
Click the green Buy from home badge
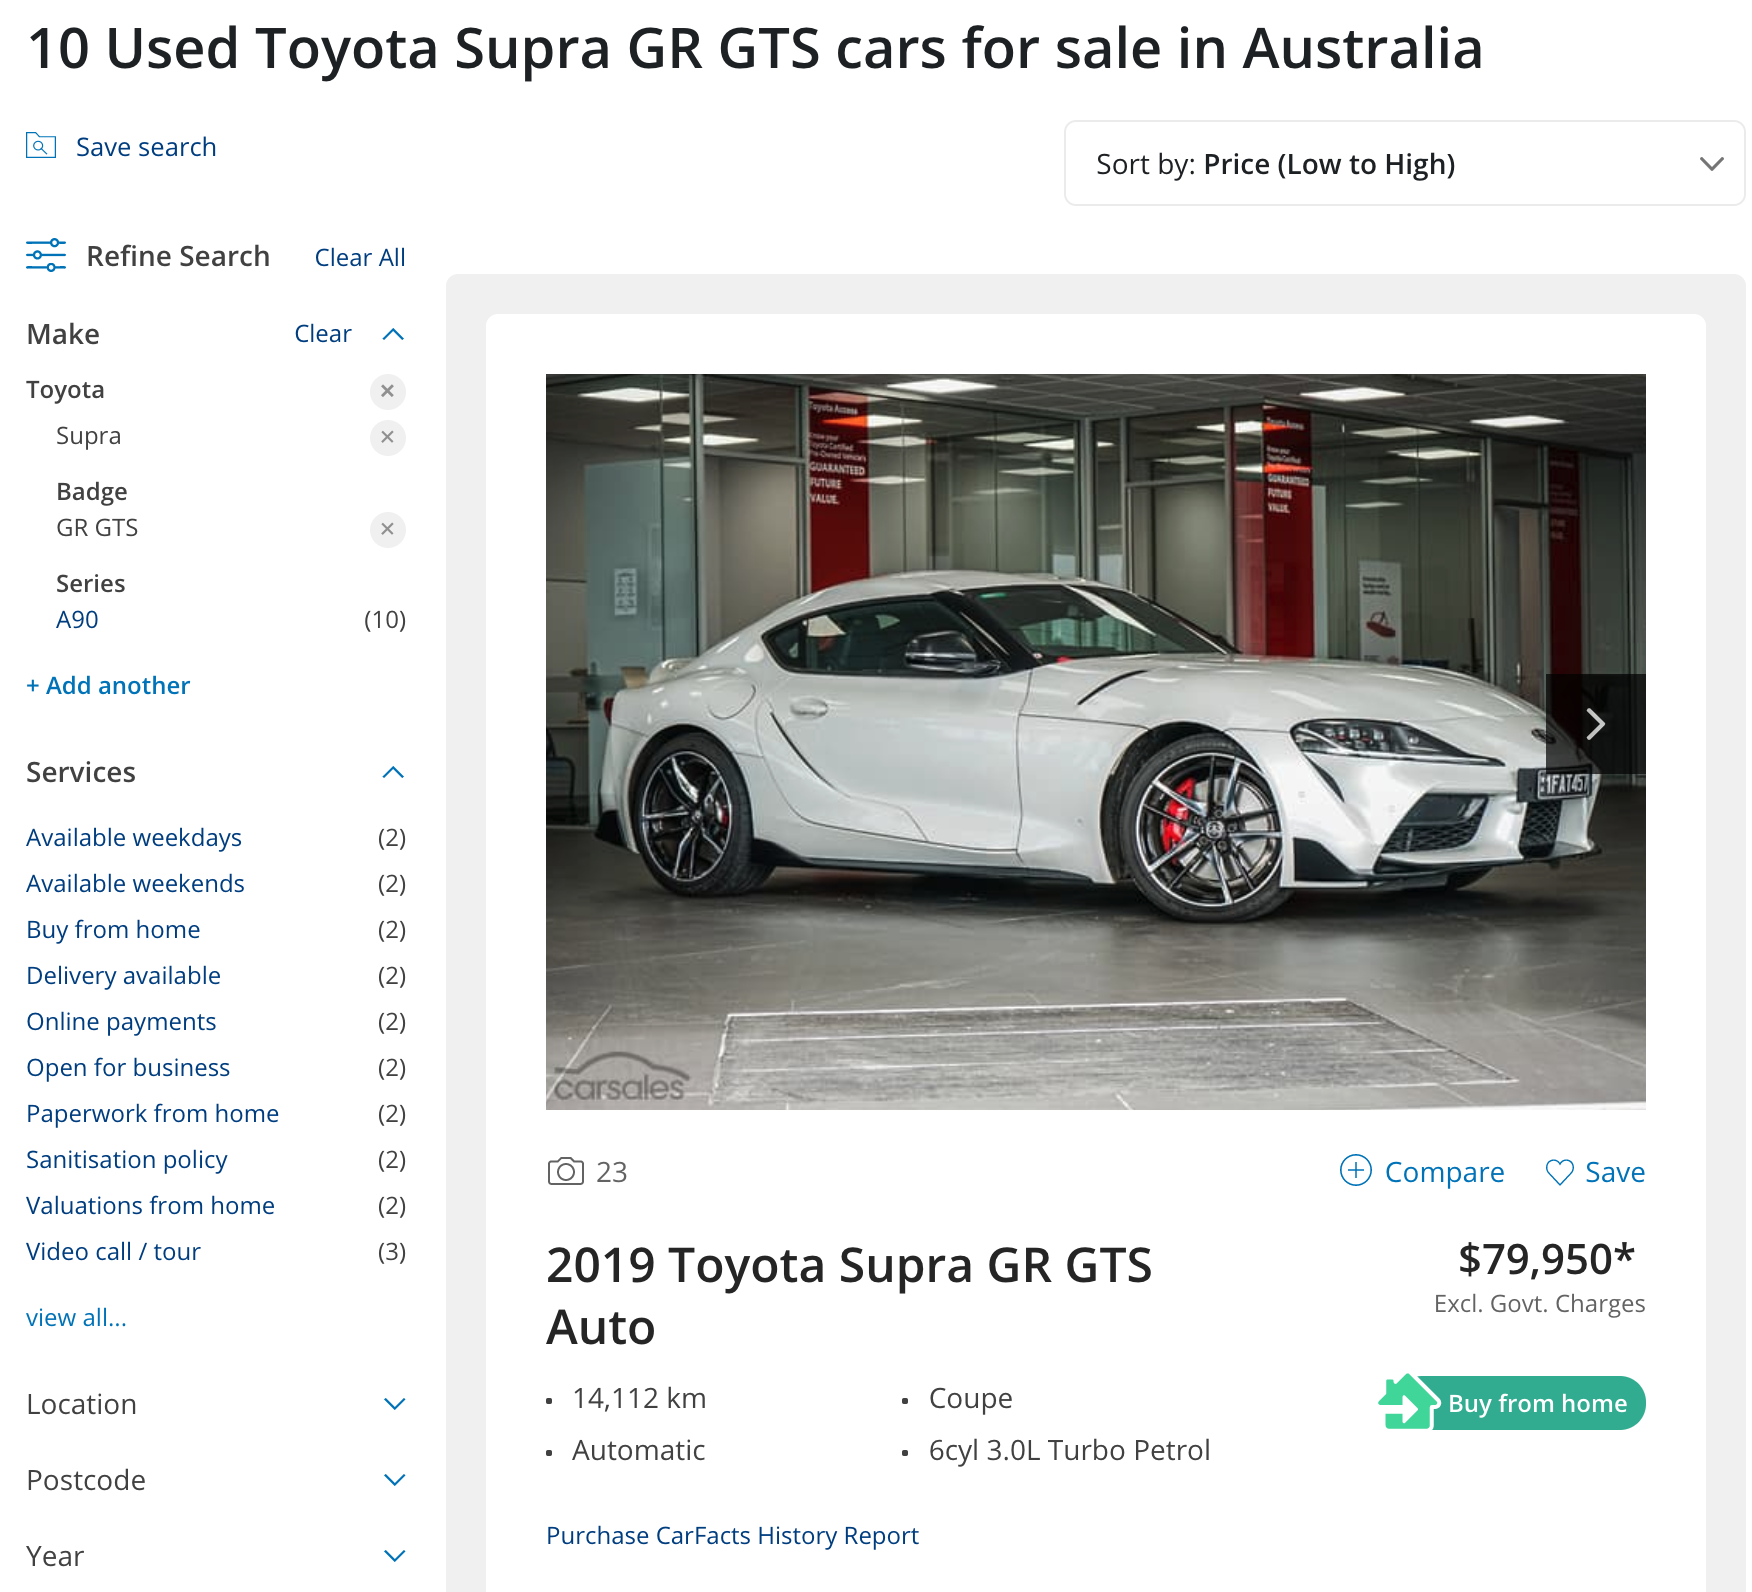tap(1512, 1402)
